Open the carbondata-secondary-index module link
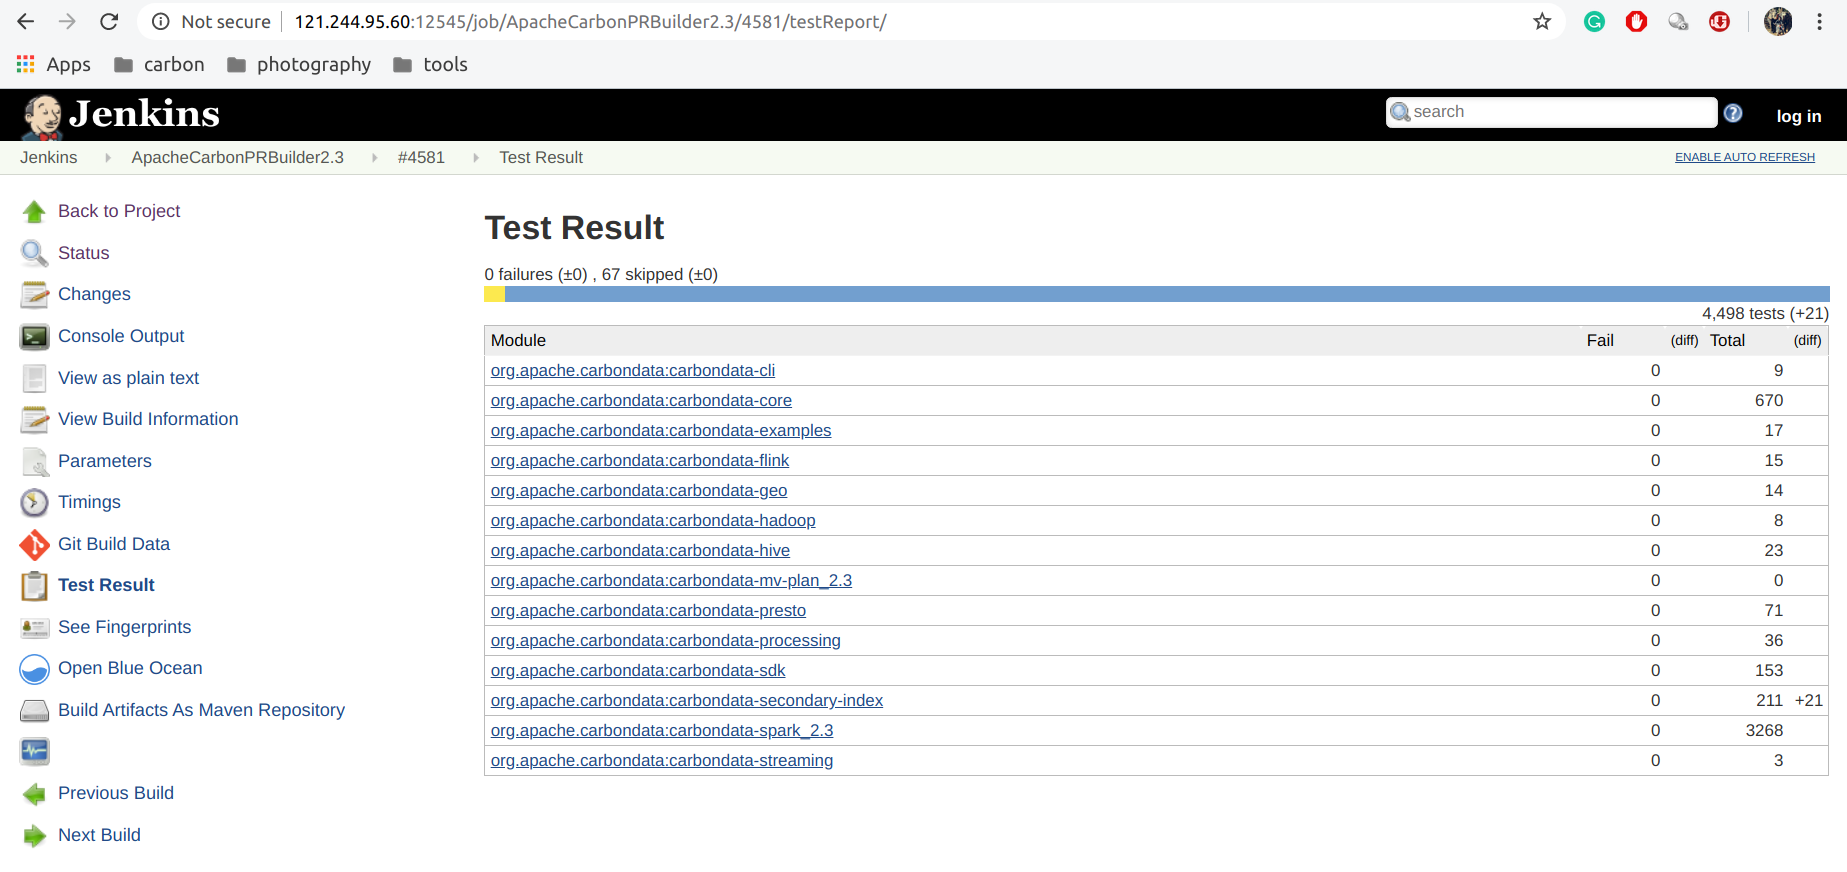The height and width of the screenshot is (872, 1847). pyautogui.click(x=687, y=701)
